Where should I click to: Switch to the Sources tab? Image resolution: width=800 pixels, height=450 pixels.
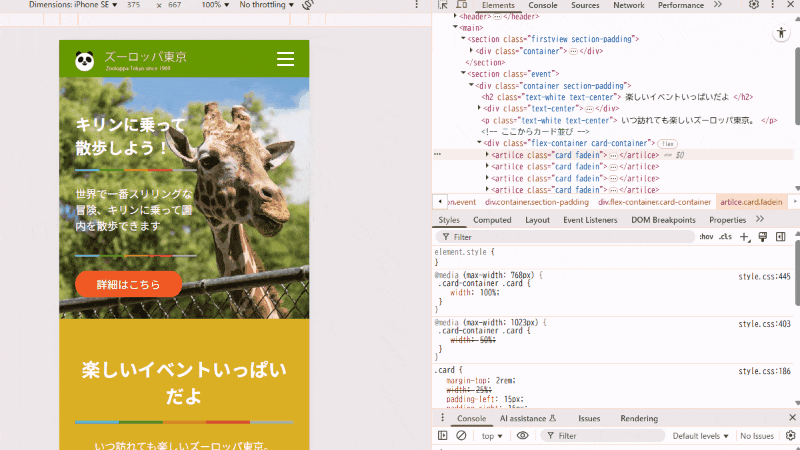point(585,5)
